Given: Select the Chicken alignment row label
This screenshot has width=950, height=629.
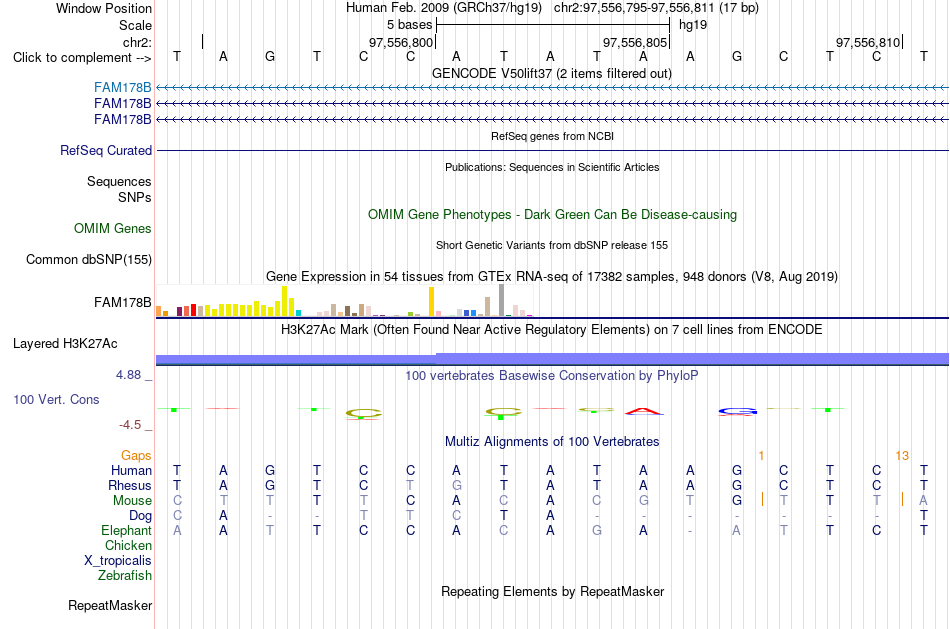Looking at the screenshot, I should coord(128,546).
